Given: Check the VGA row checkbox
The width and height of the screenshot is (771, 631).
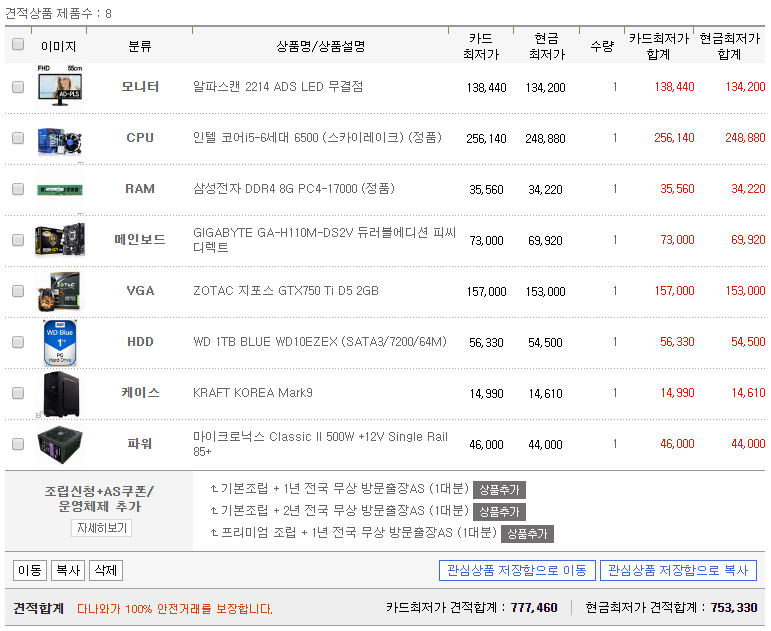Looking at the screenshot, I should coord(18,291).
